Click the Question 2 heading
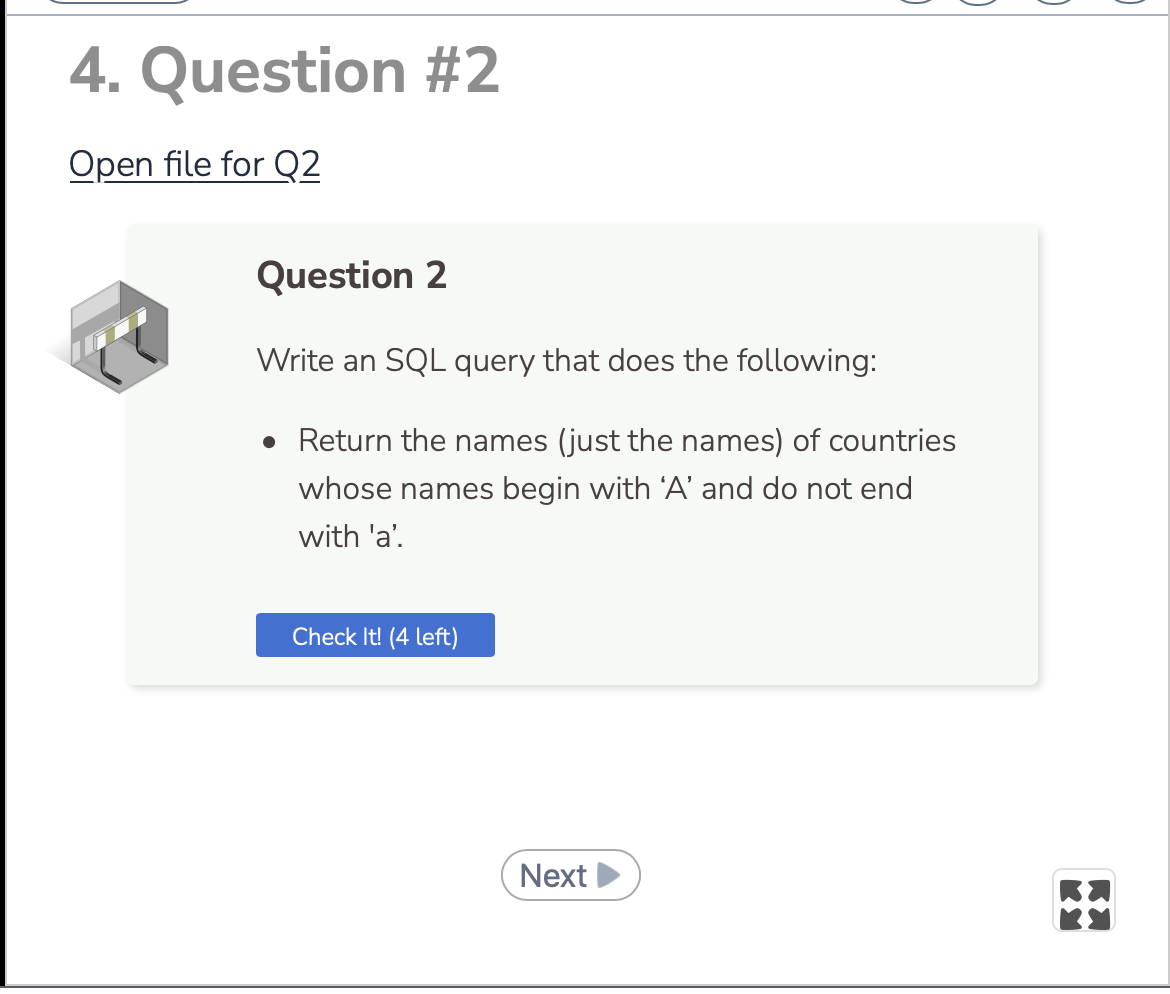The width and height of the screenshot is (1170, 994). [x=351, y=276]
